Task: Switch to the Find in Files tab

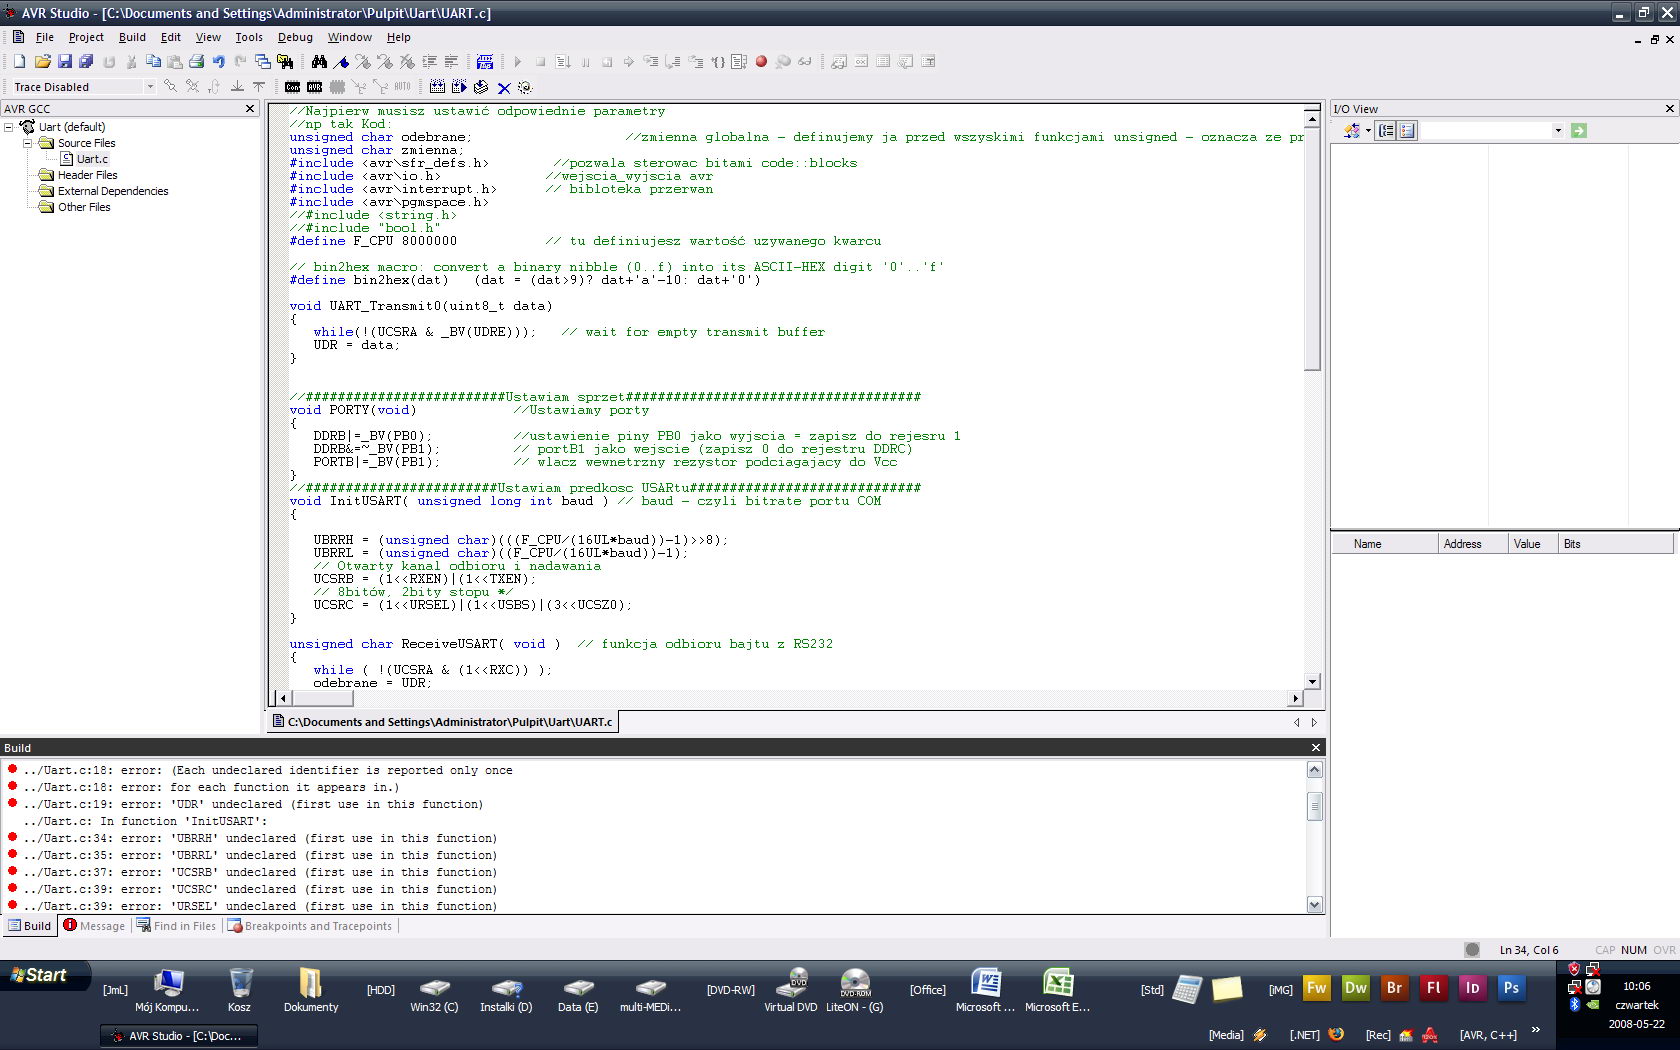Action: 177,926
